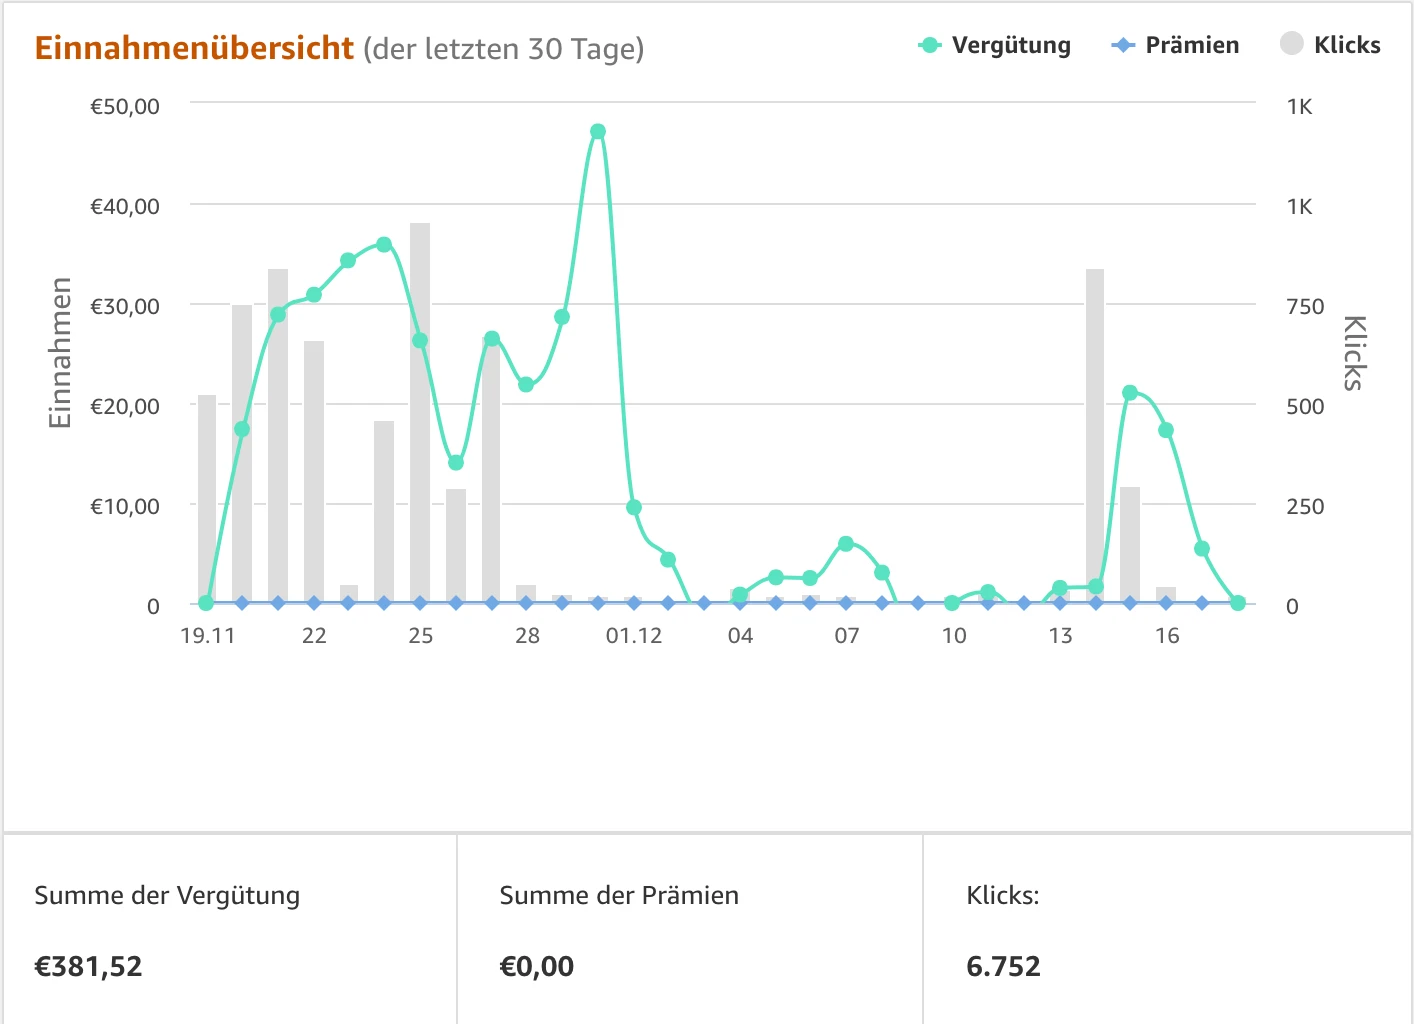Click the Einnahmenübersicht chart title
The image size is (1414, 1024).
[194, 48]
